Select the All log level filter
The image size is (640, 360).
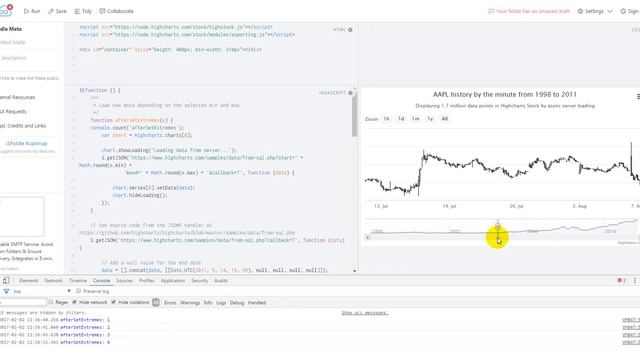[x=156, y=302]
